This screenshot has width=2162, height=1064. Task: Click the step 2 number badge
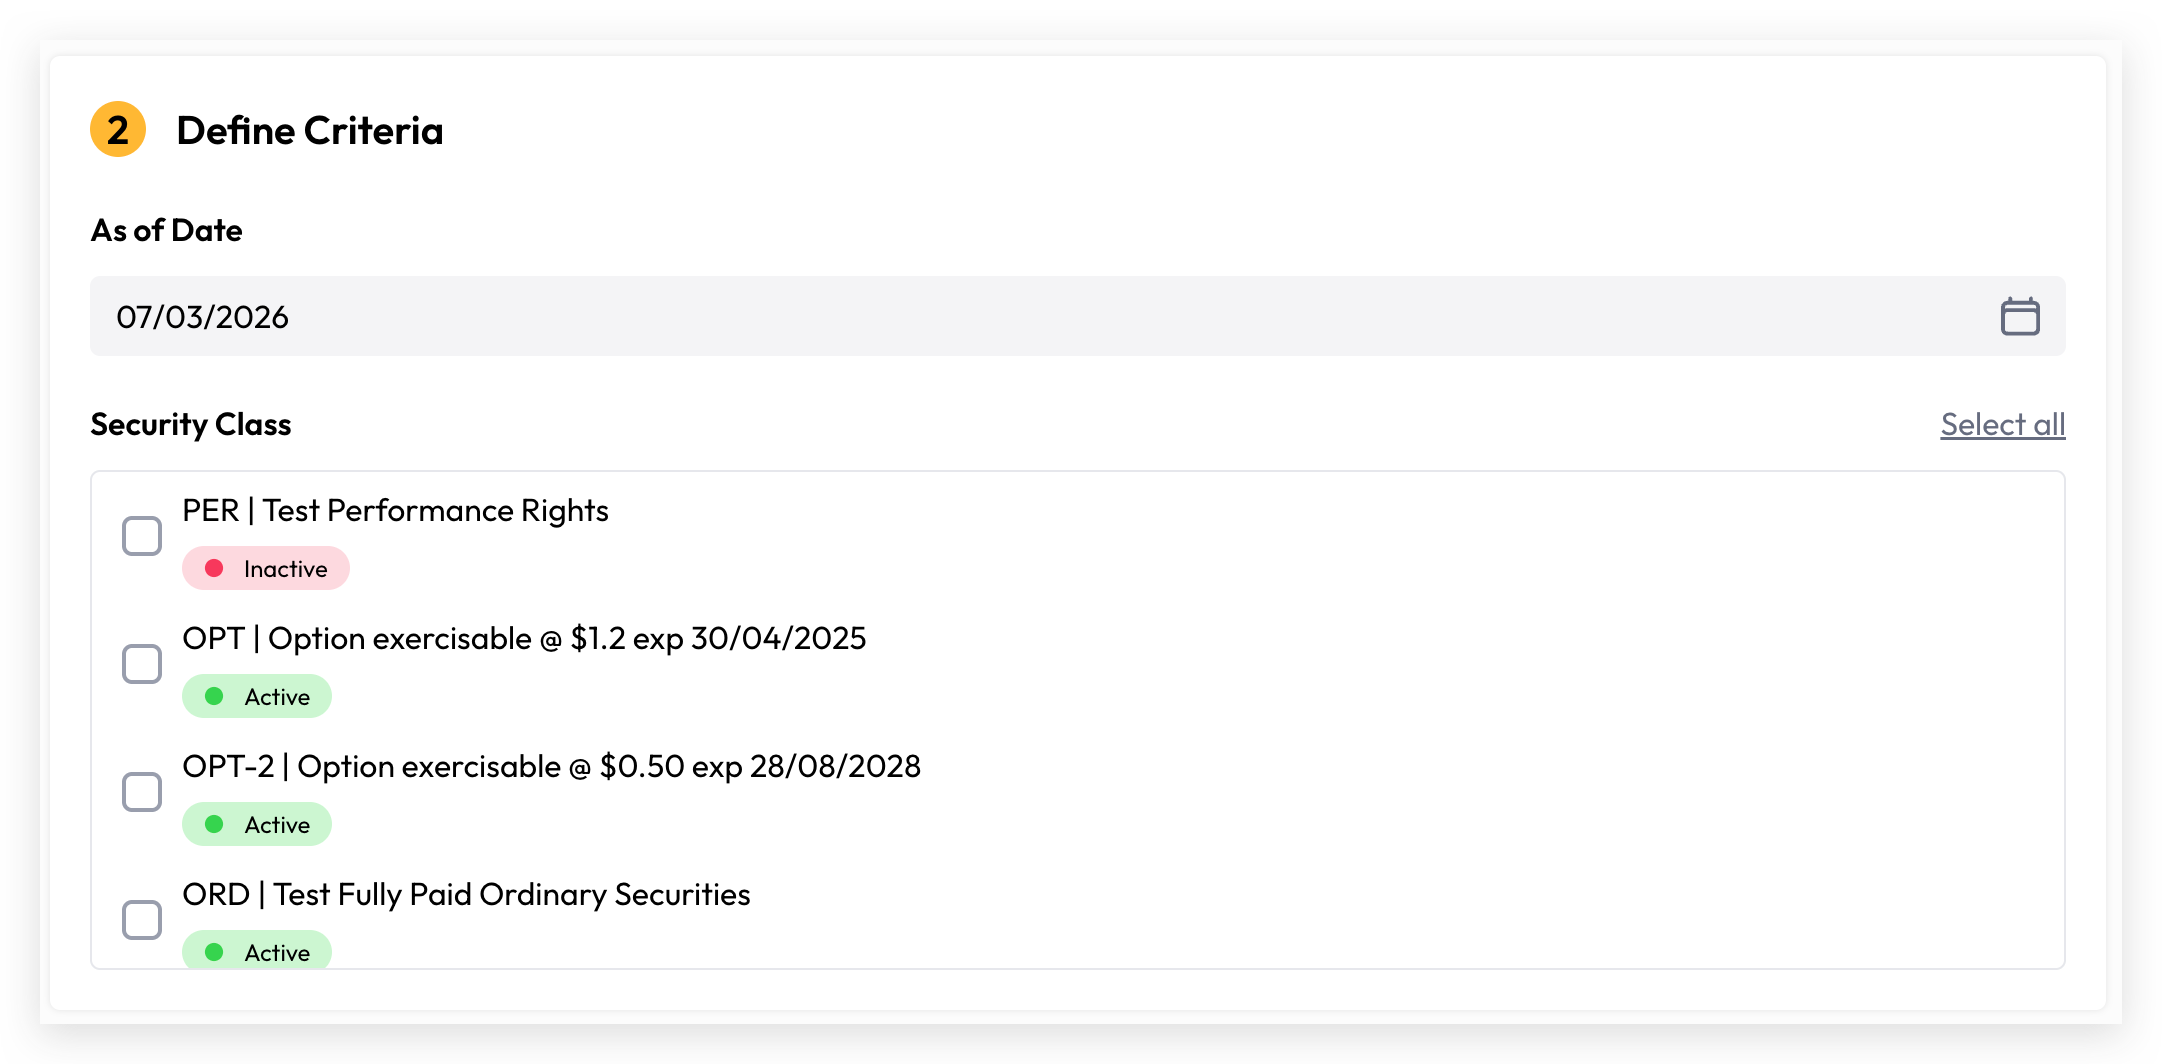[118, 130]
